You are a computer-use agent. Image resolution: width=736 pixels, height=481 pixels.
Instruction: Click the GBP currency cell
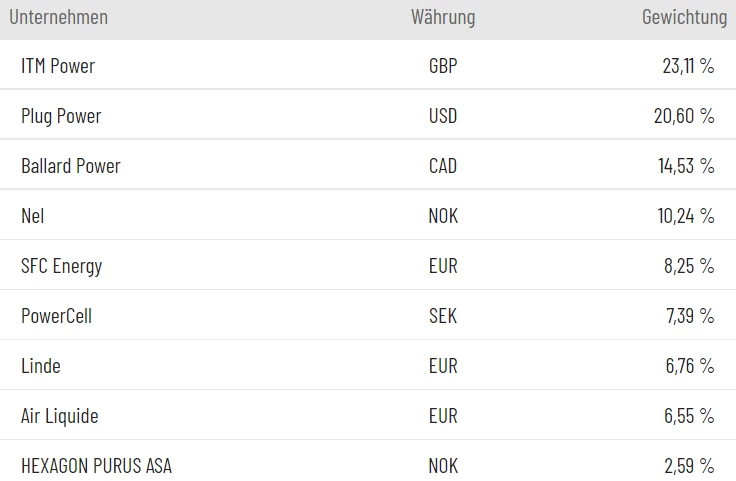coord(442,66)
